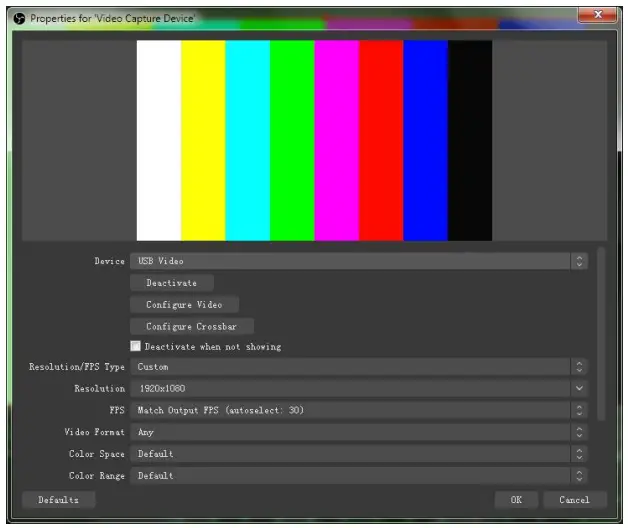Open Color Space dropdown set to Default
The height and width of the screenshot is (528, 628).
[358, 453]
